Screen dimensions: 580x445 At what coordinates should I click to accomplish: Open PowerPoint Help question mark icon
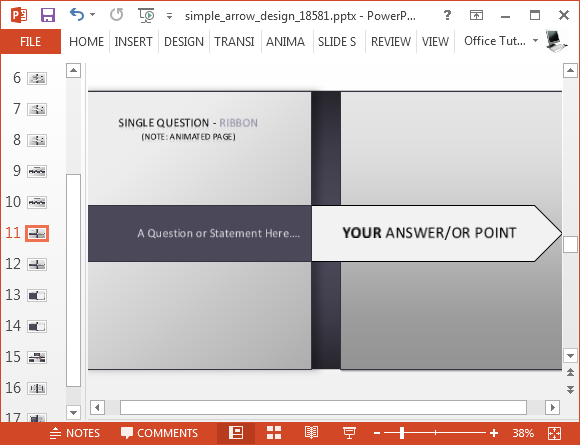(x=447, y=15)
